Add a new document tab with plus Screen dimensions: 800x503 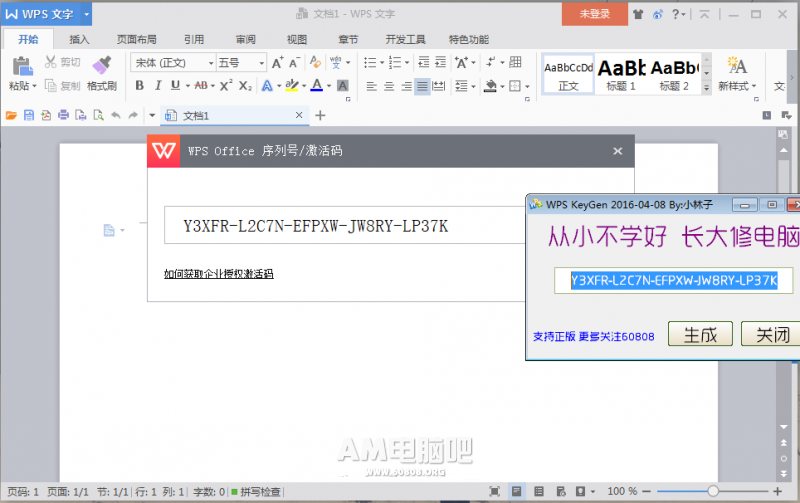320,115
